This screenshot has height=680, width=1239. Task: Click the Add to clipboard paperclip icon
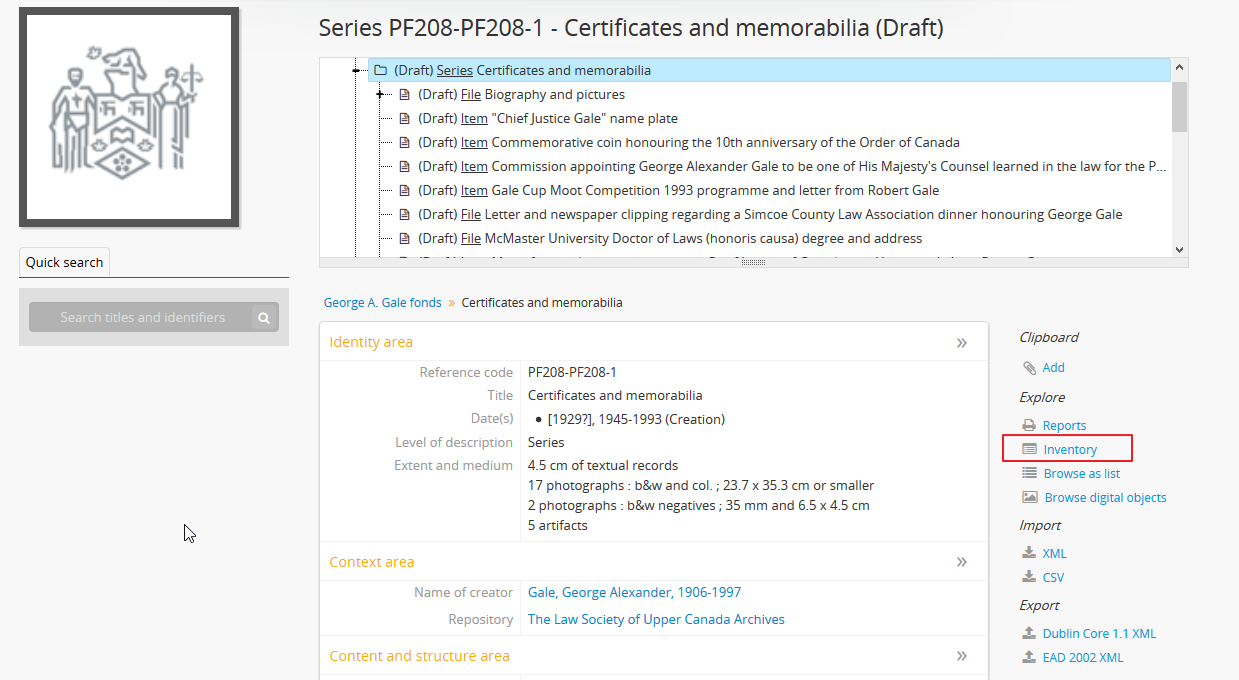tap(1029, 368)
